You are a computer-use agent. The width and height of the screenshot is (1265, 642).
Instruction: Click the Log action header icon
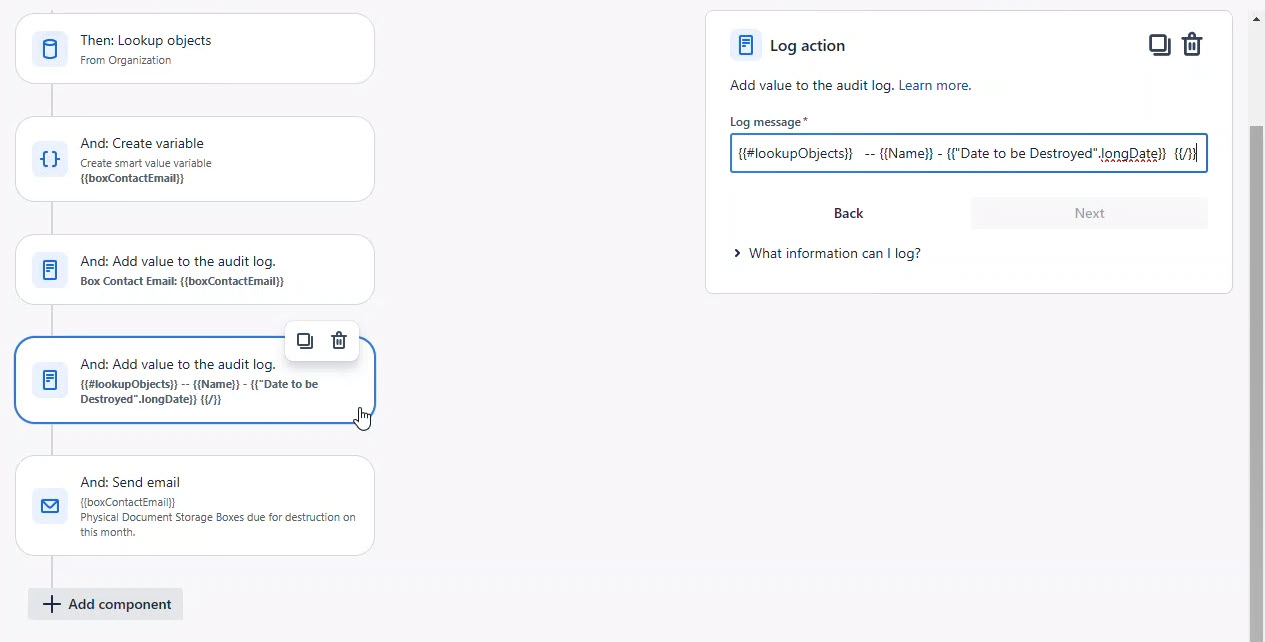(x=746, y=45)
